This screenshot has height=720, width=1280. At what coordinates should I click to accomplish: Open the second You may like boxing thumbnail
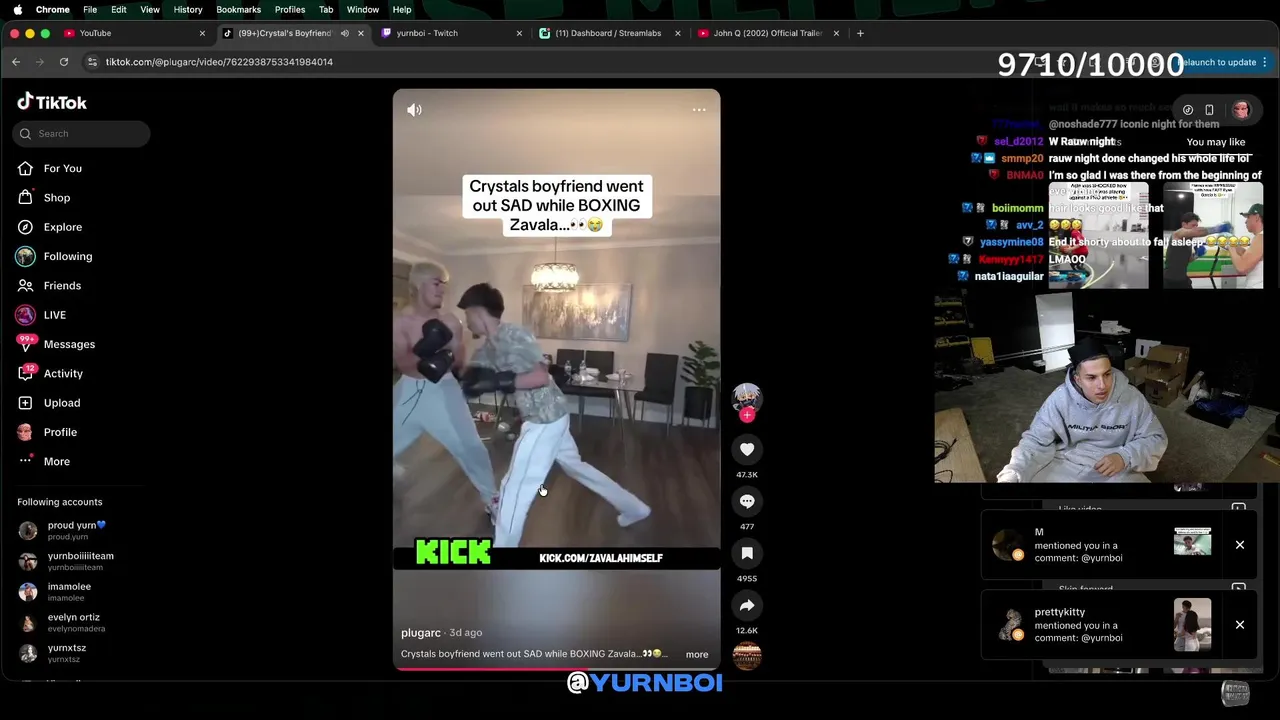coord(1213,235)
